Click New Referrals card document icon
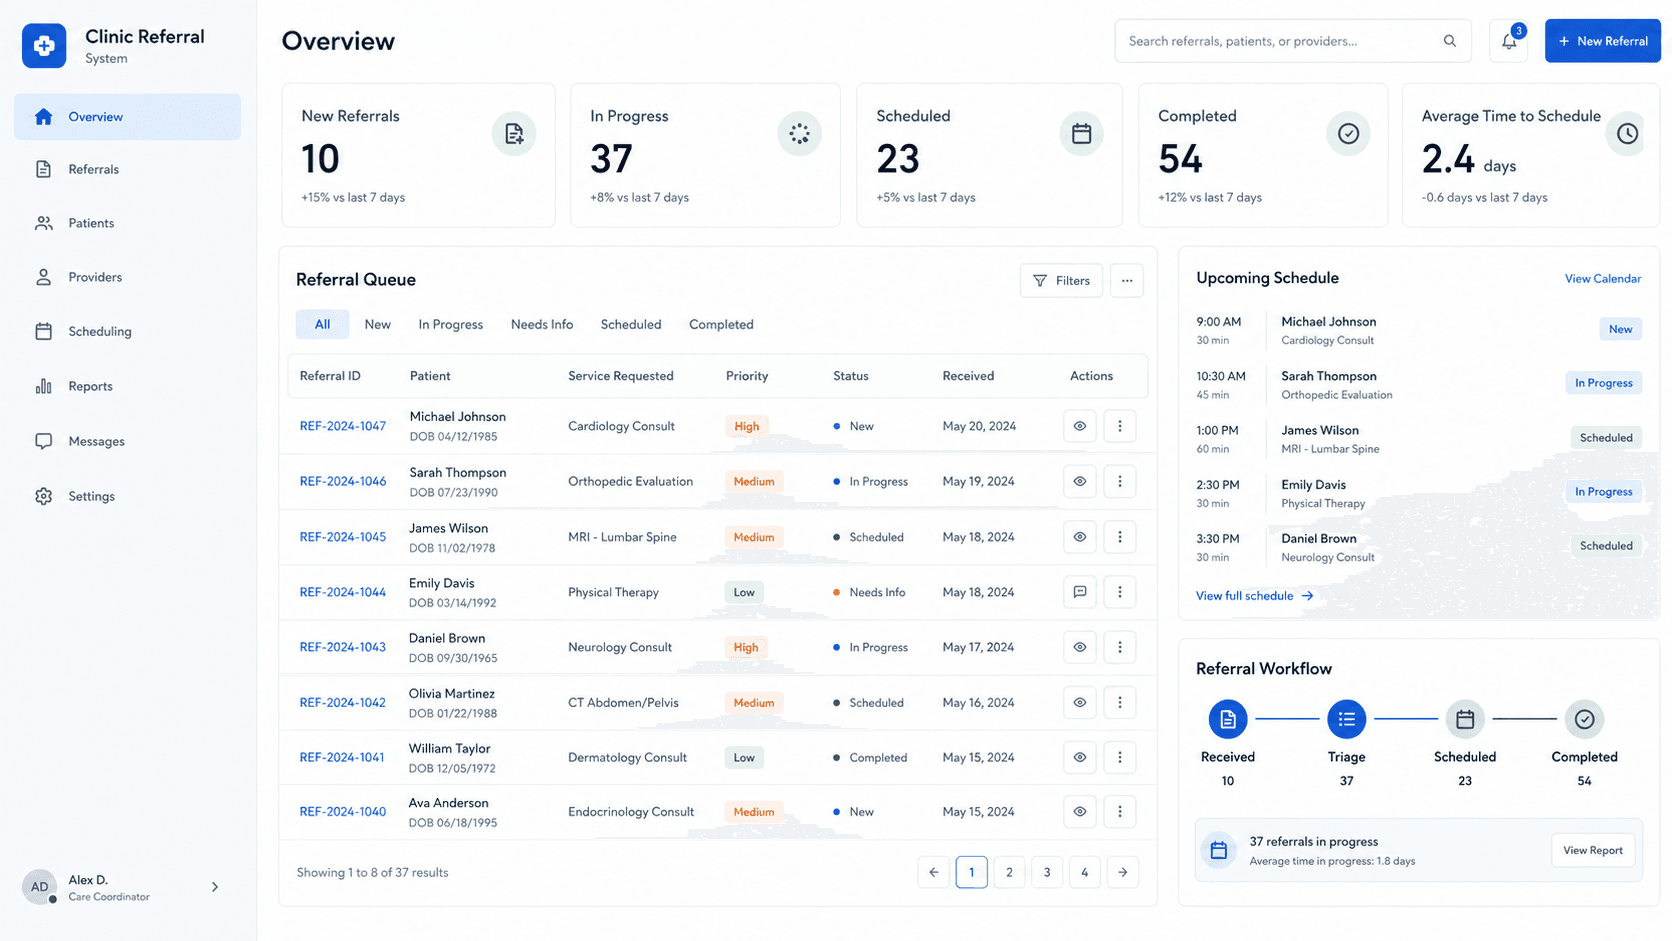This screenshot has height=941, width=1672. [514, 133]
